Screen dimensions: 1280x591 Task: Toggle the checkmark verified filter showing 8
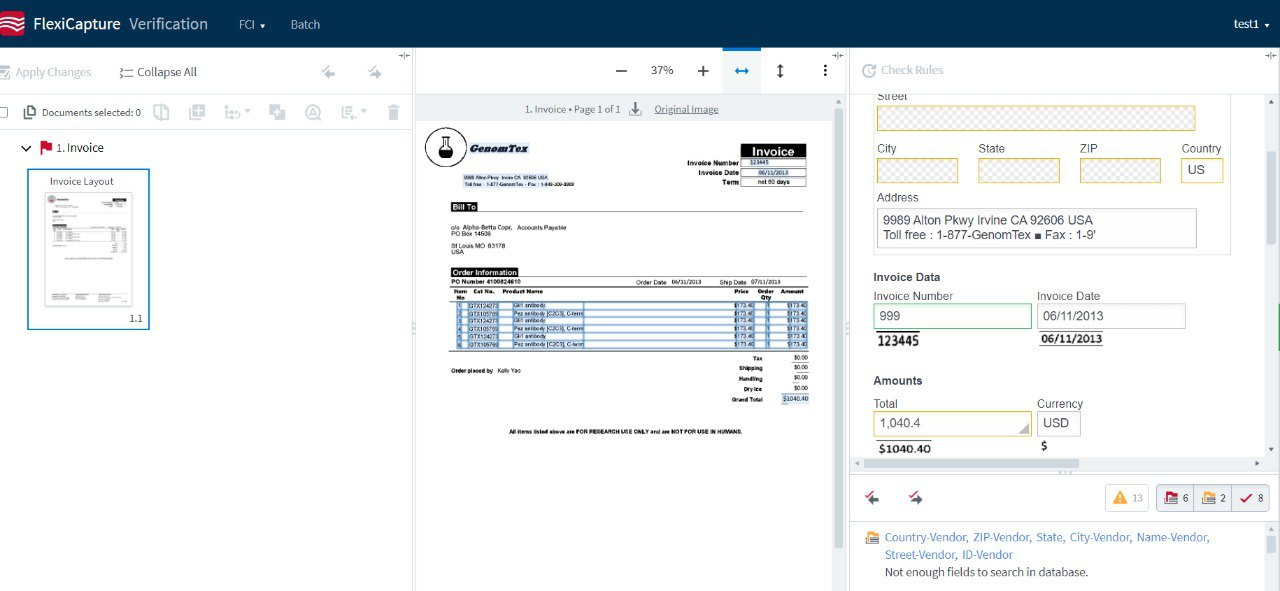pyautogui.click(x=1251, y=498)
